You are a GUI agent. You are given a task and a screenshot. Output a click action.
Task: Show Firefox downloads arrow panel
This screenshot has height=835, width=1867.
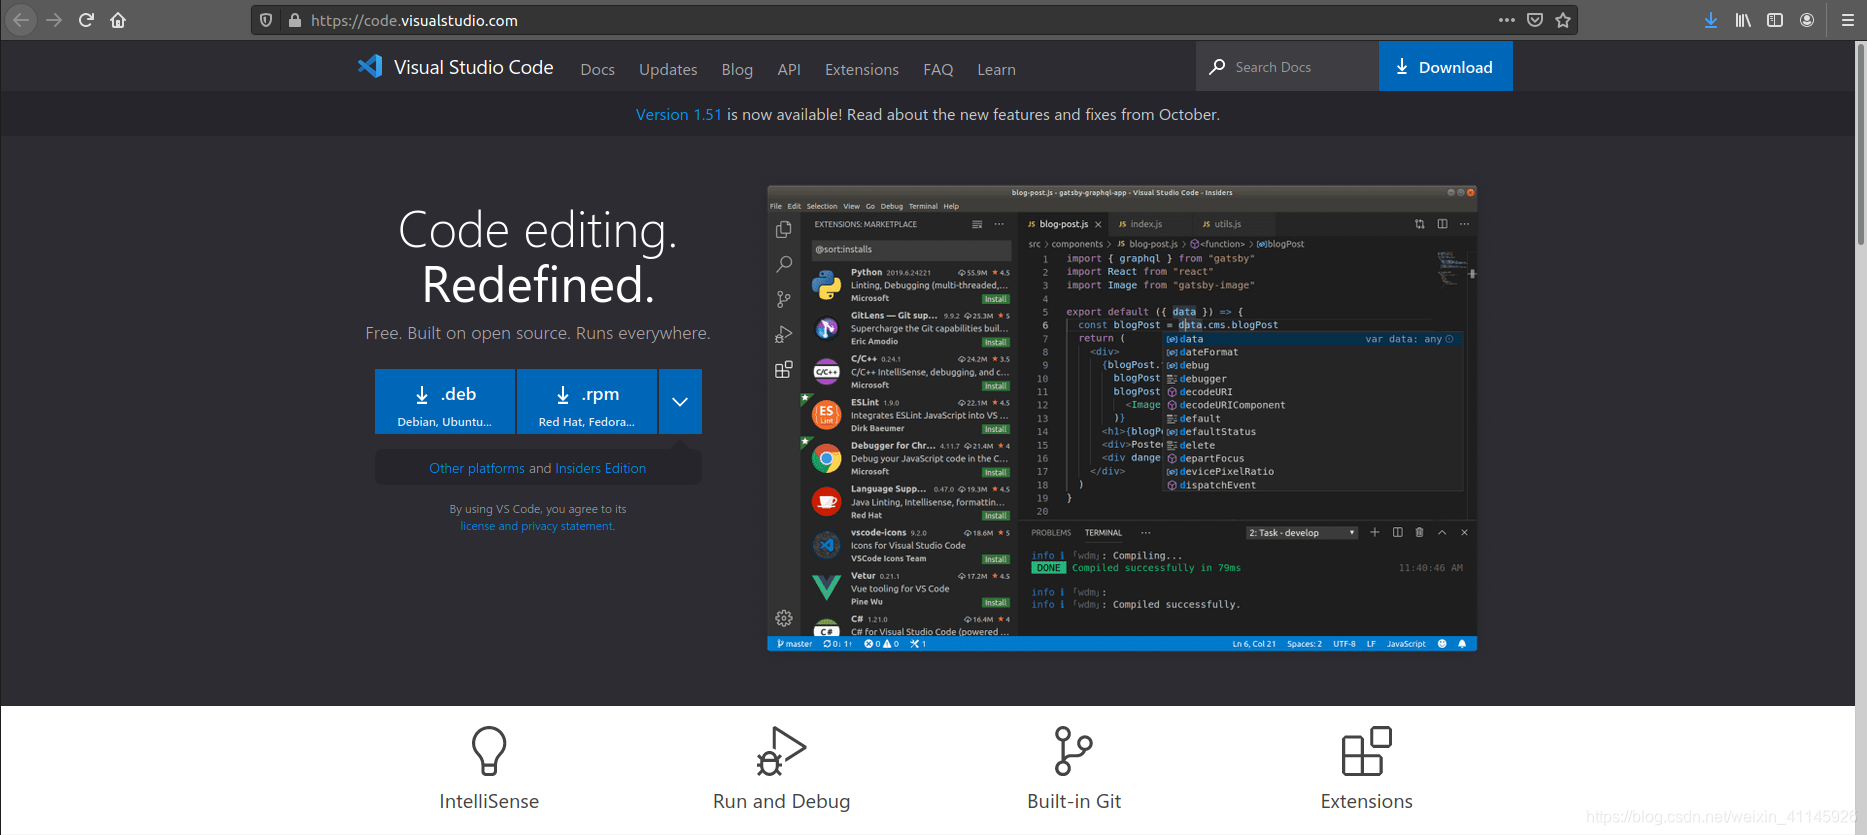click(x=1711, y=20)
